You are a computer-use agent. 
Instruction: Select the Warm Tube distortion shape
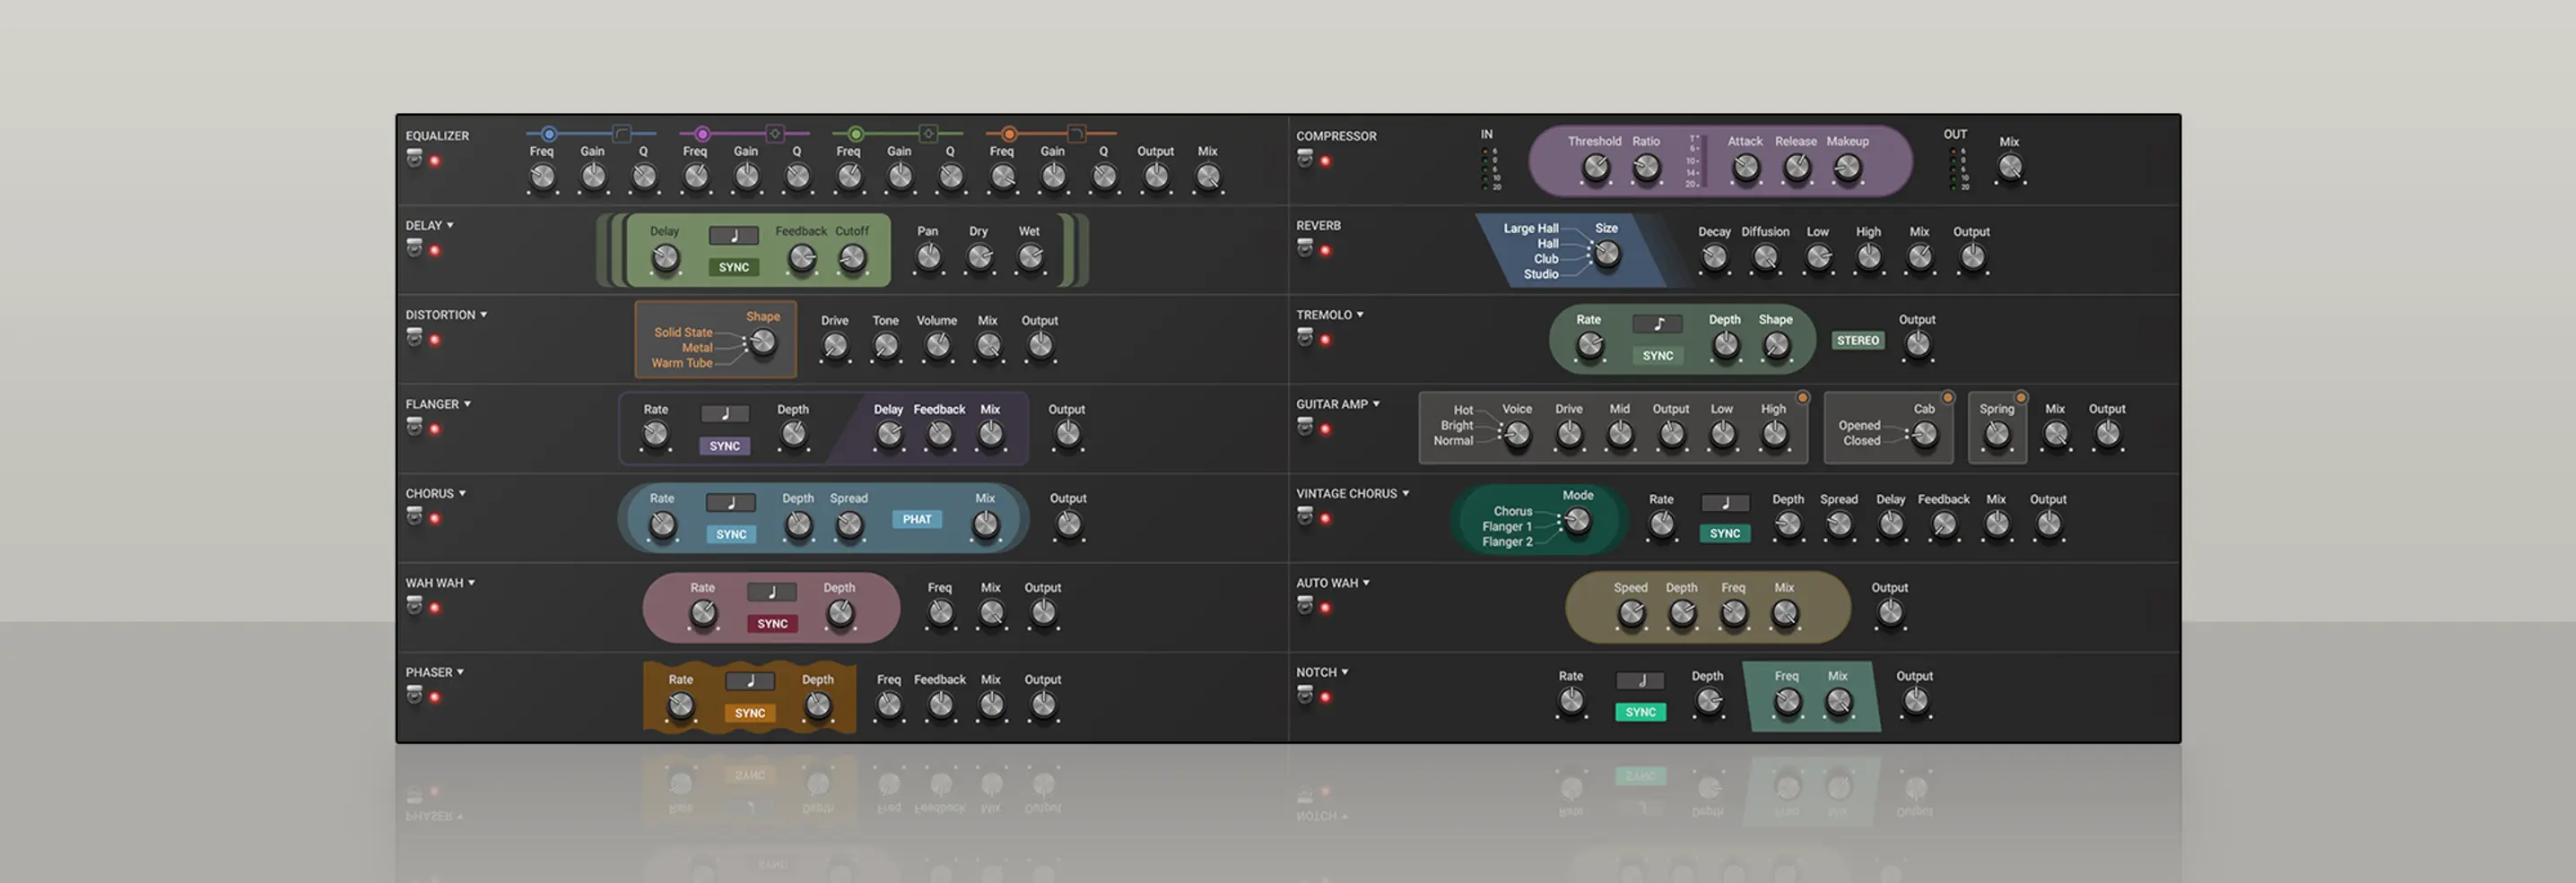pos(682,363)
